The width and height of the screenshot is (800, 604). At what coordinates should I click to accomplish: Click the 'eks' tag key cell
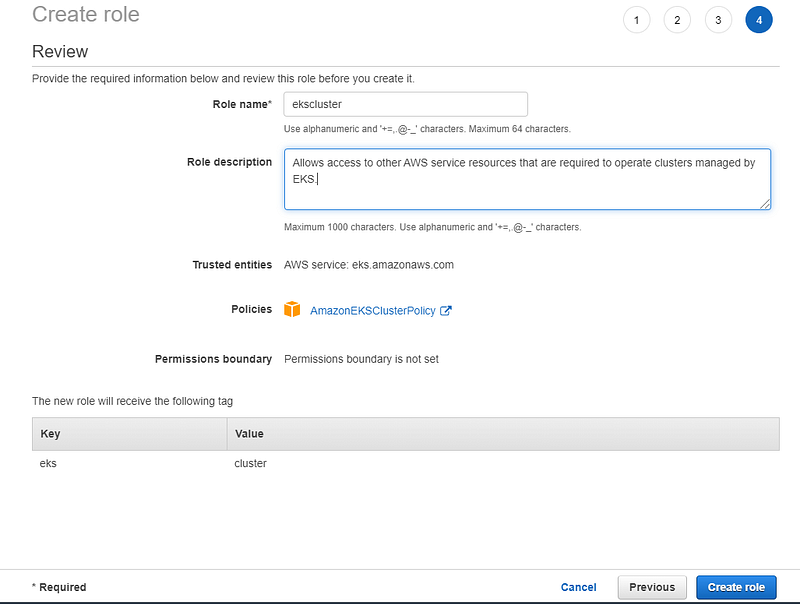tap(48, 463)
